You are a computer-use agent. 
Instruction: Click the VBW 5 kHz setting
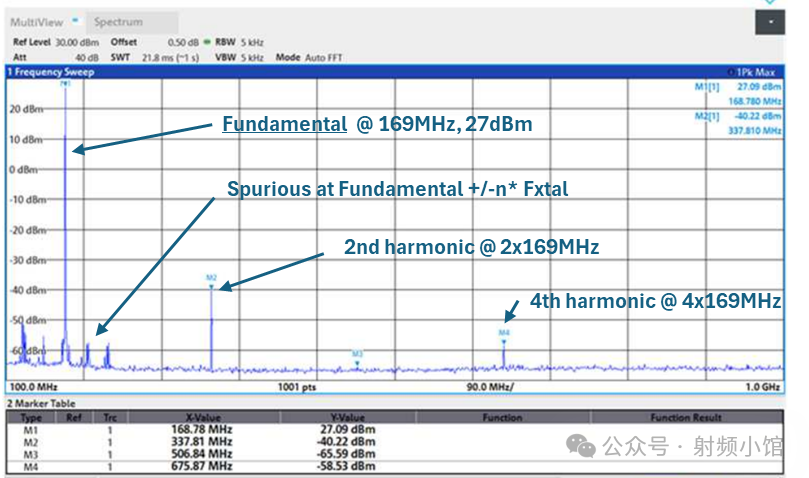tap(239, 58)
